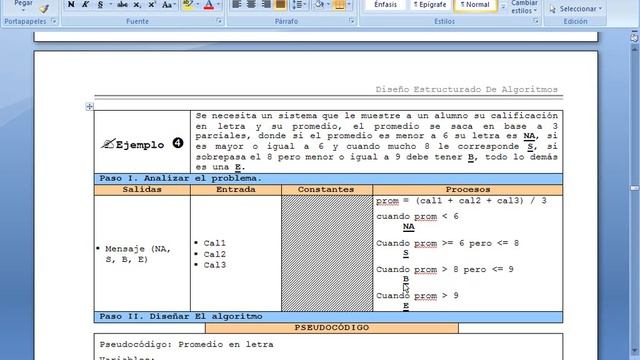
Task: Align text right
Action: (x=266, y=4)
